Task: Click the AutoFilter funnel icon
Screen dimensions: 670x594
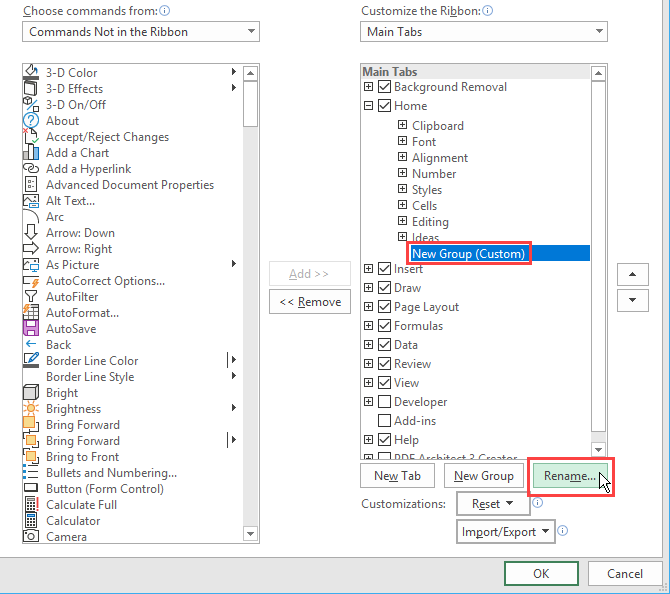Action: click(x=30, y=297)
